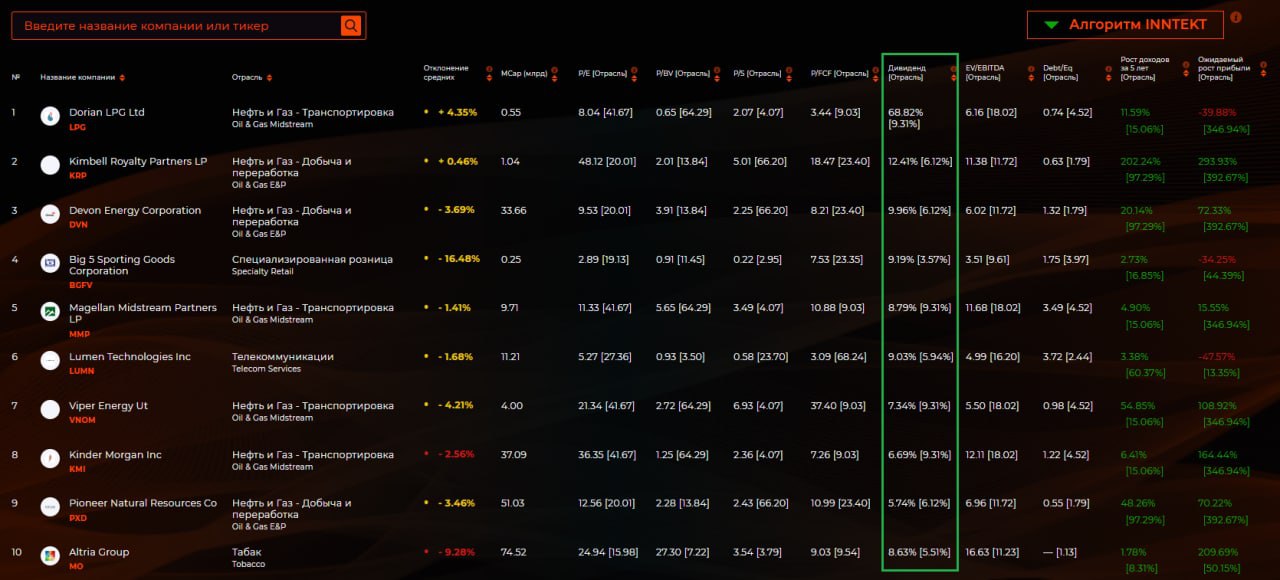Select Специализированная розница industry cell

click(312, 264)
